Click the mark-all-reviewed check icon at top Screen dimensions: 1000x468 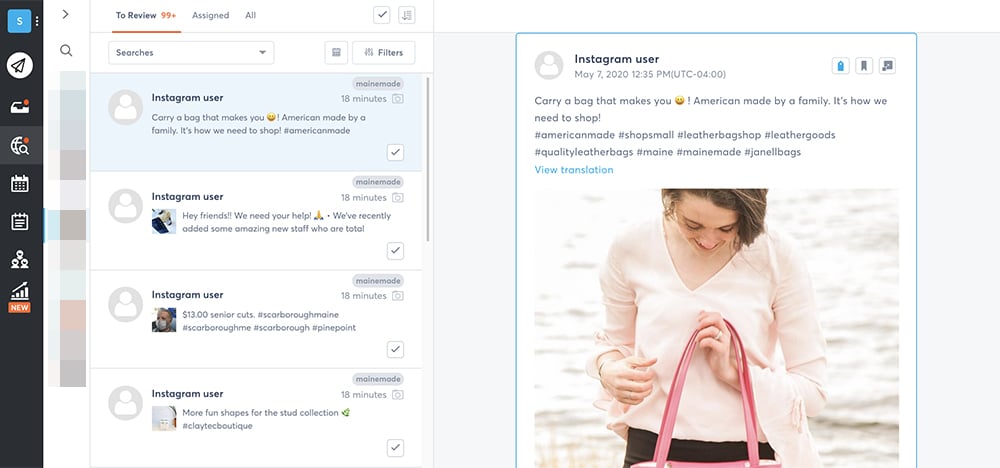381,15
